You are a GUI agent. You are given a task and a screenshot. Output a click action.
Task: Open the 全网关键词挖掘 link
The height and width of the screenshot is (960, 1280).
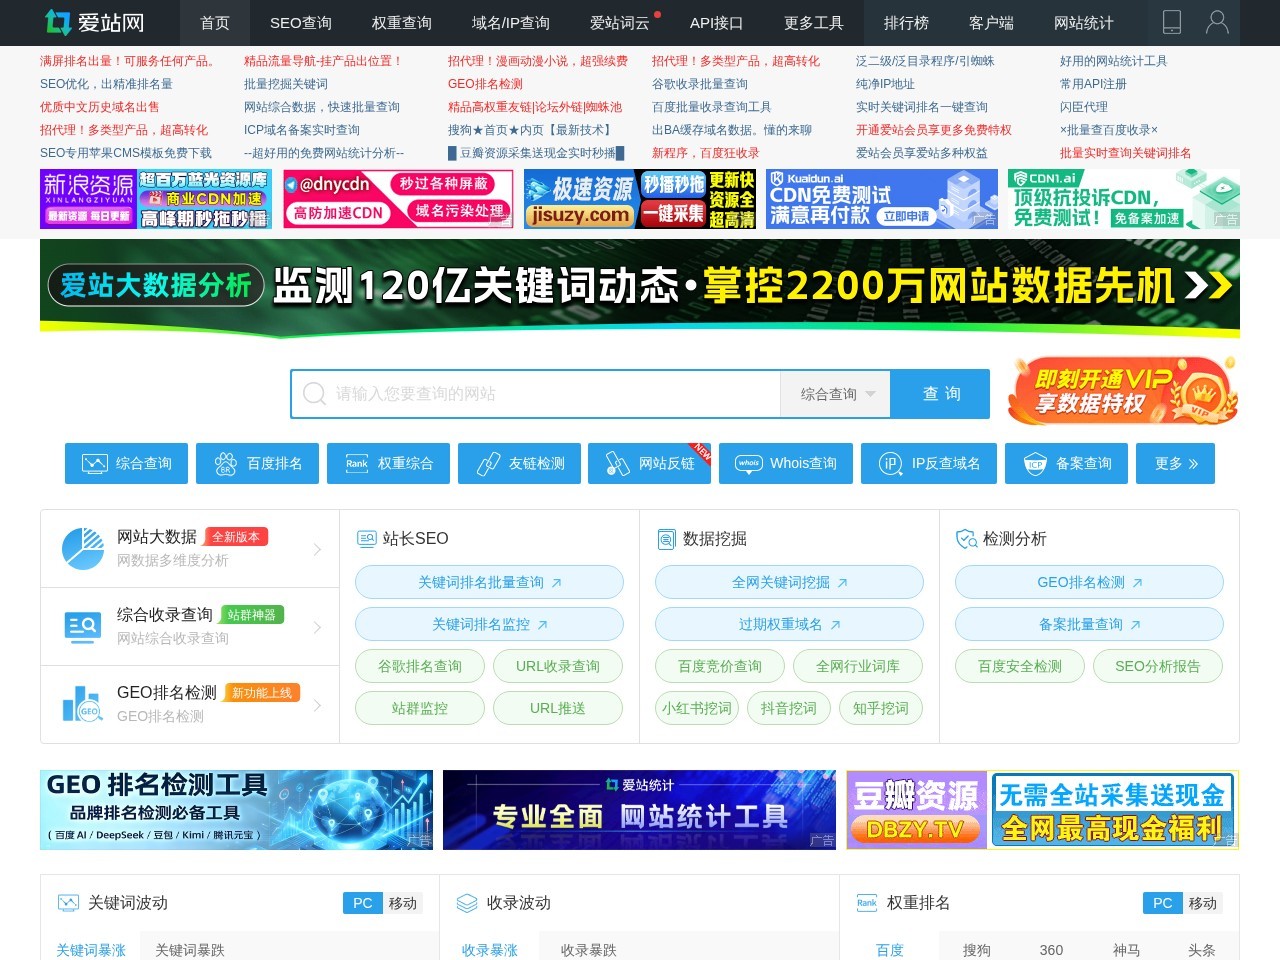tap(789, 582)
